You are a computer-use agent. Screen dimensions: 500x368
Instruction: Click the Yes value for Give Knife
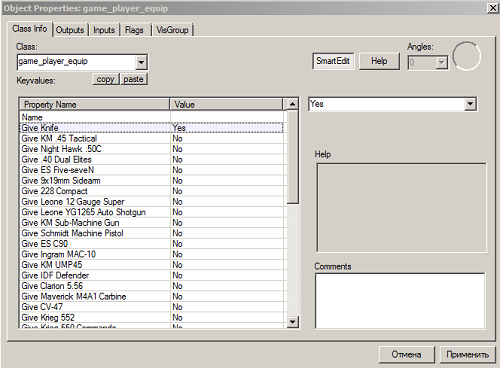point(179,128)
